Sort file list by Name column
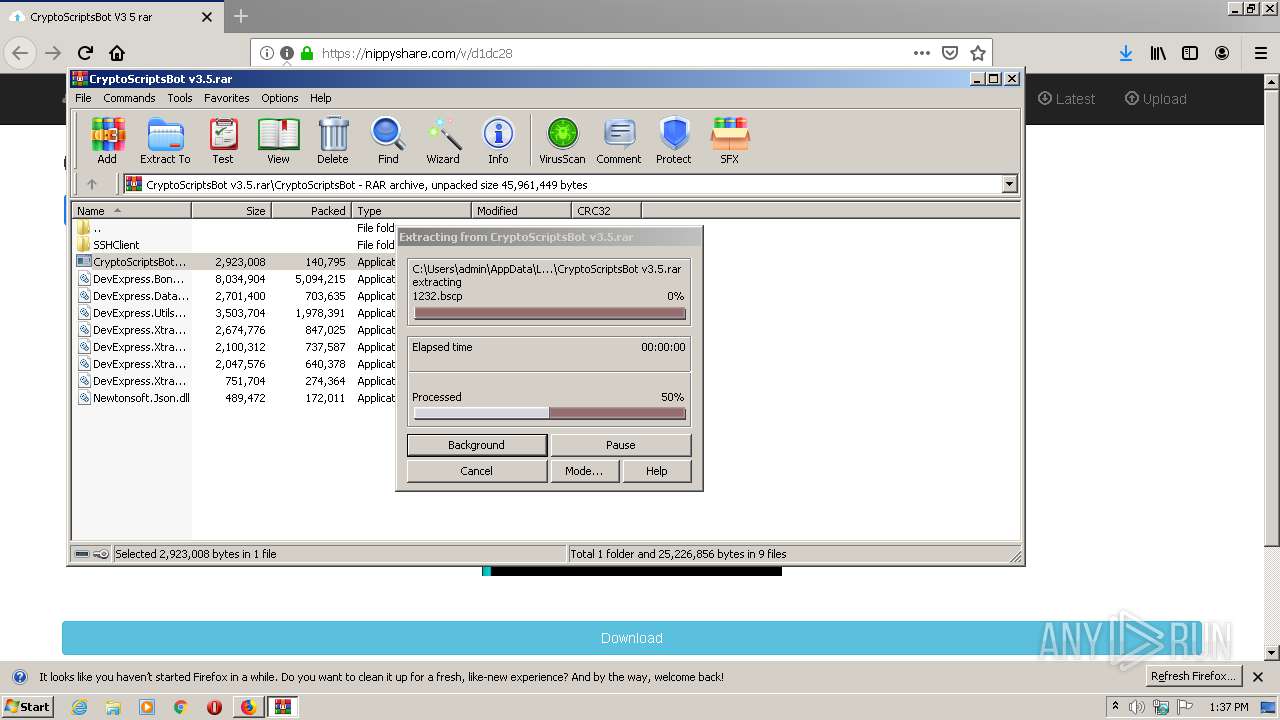The height and width of the screenshot is (720, 1280). click(x=131, y=210)
